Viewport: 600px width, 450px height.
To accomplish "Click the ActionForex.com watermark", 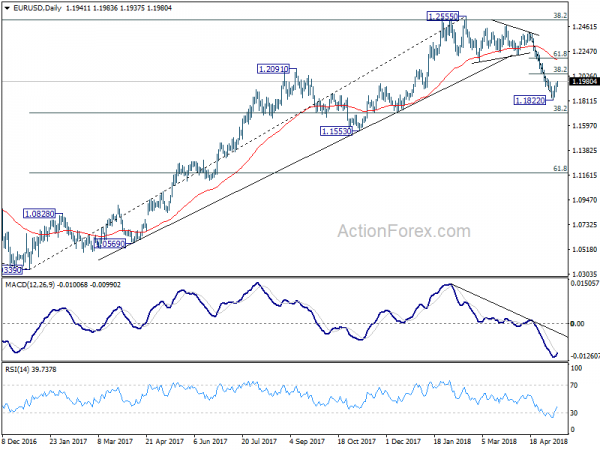I will pos(404,231).
